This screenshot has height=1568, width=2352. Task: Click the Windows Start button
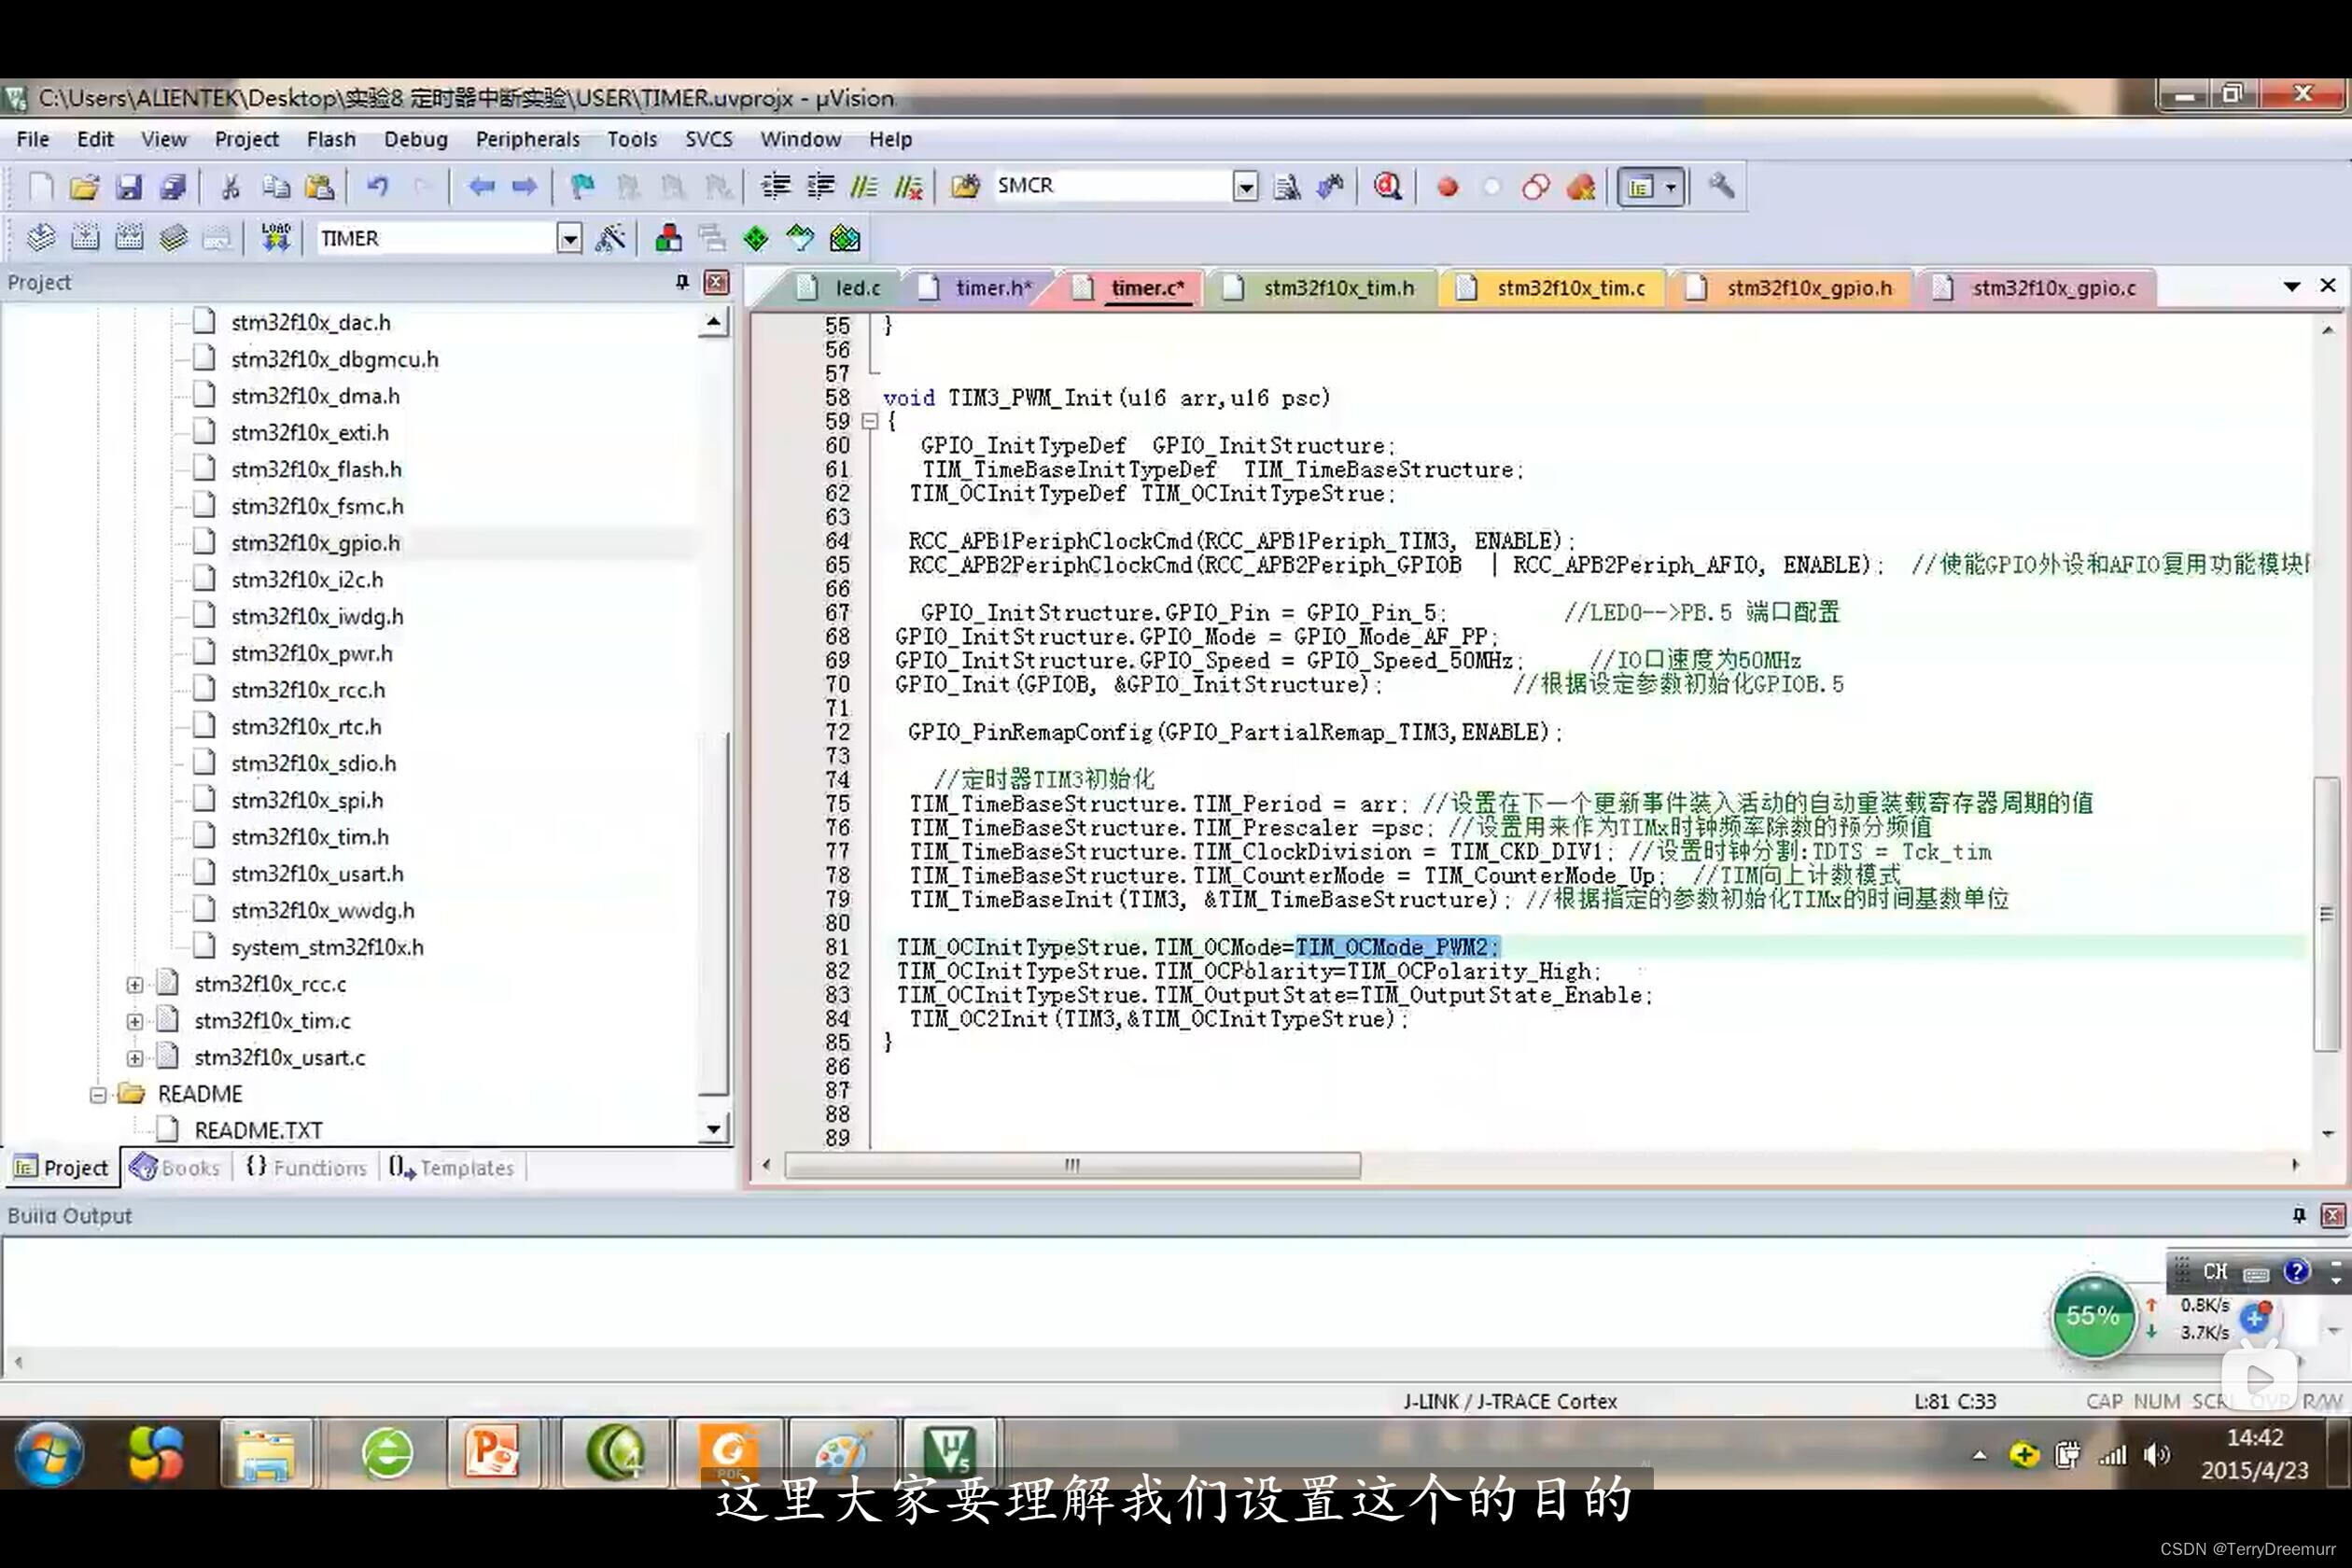tap(49, 1455)
